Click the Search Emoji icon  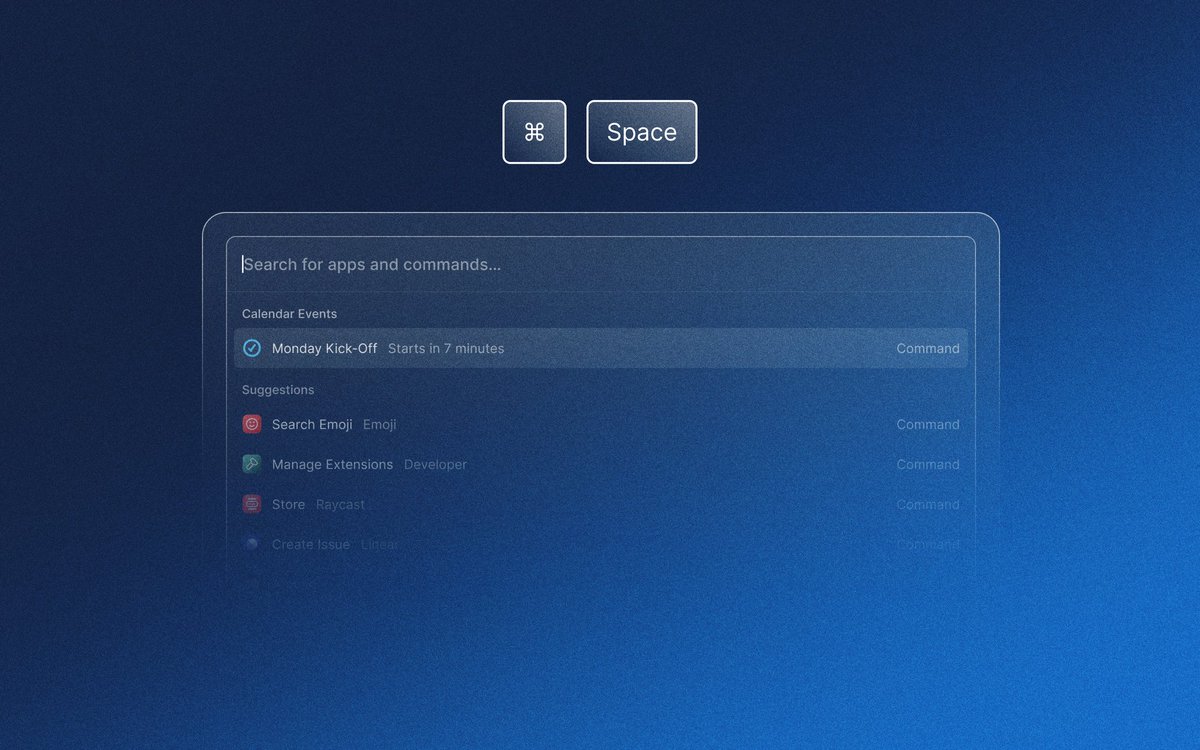[x=252, y=424]
